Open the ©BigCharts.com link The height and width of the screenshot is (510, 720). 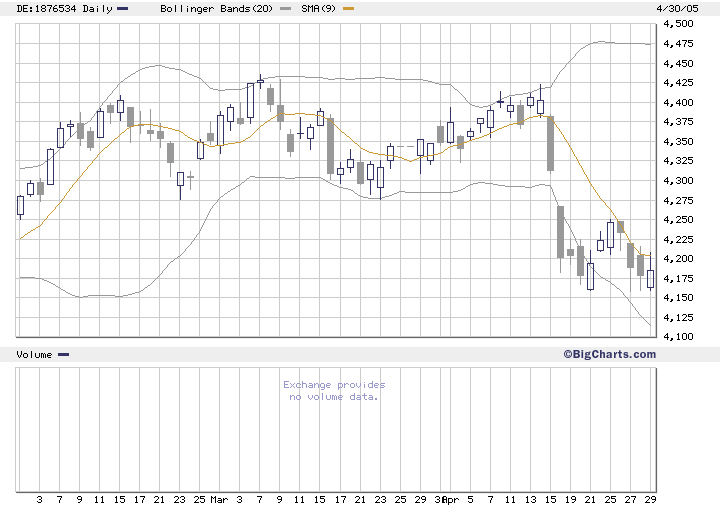pyautogui.click(x=610, y=354)
